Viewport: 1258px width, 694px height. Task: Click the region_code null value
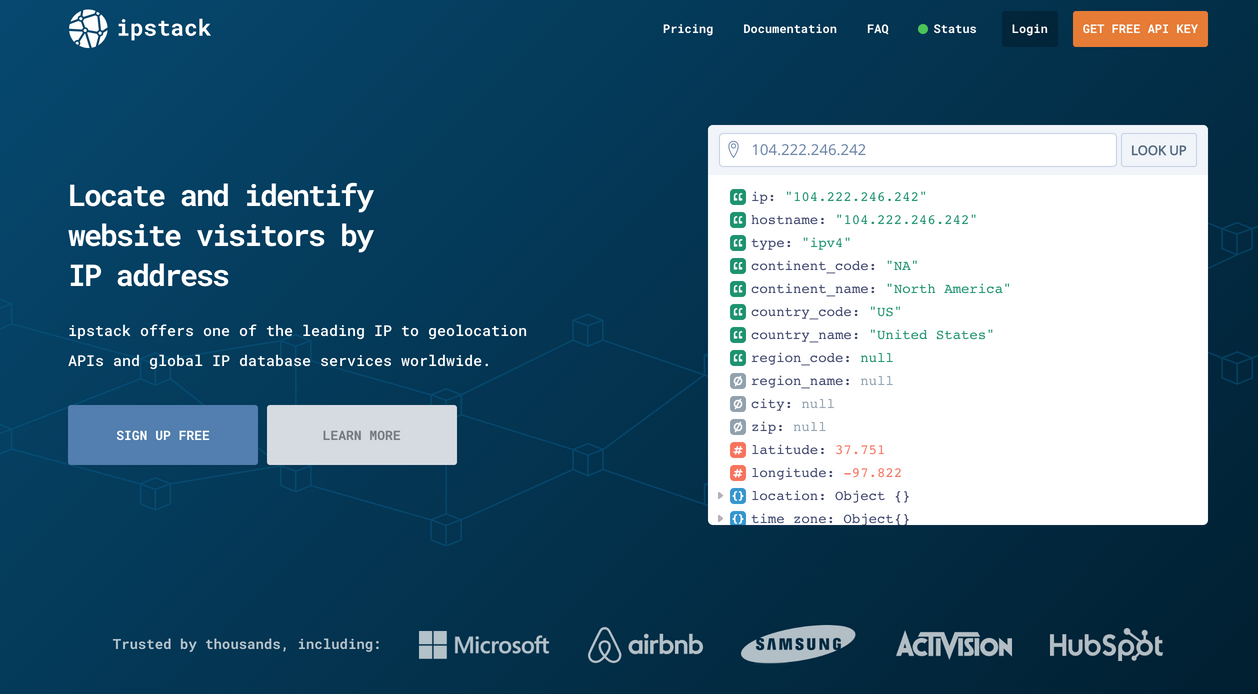click(x=877, y=358)
